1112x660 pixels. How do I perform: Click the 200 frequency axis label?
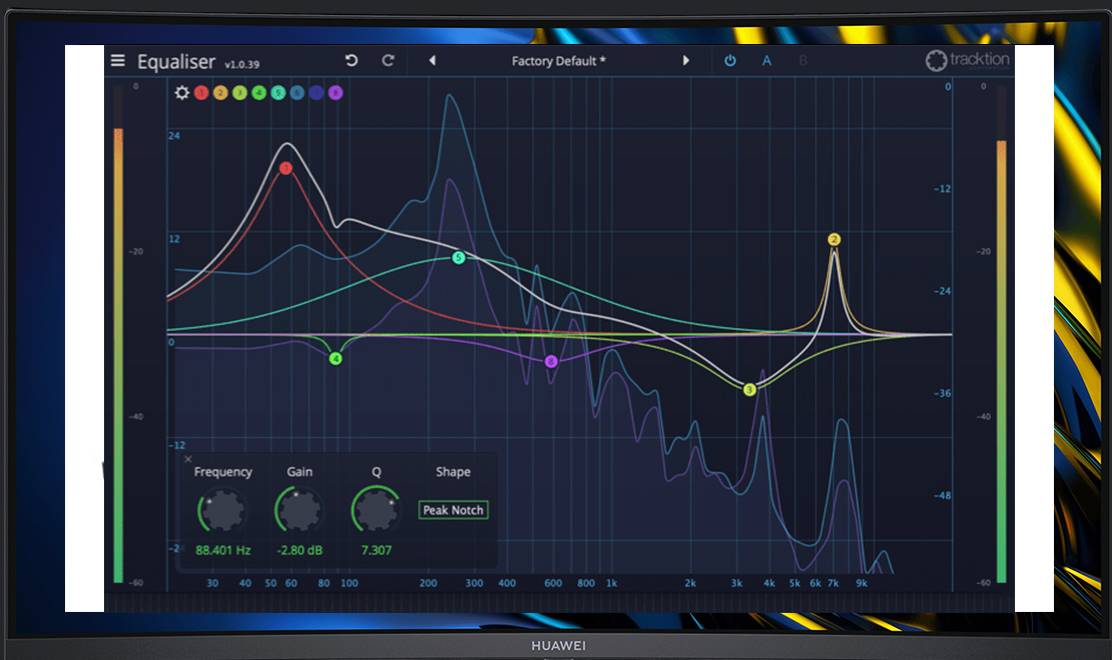tap(428, 583)
